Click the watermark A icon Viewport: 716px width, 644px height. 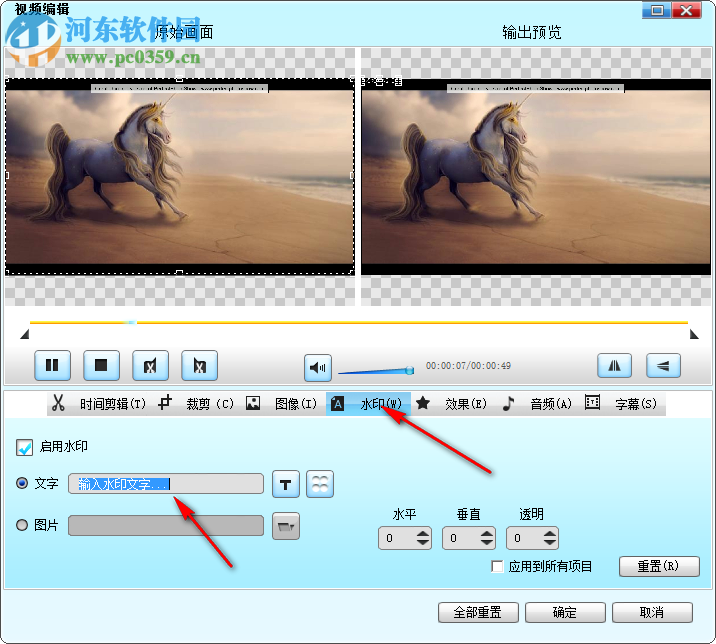click(337, 403)
